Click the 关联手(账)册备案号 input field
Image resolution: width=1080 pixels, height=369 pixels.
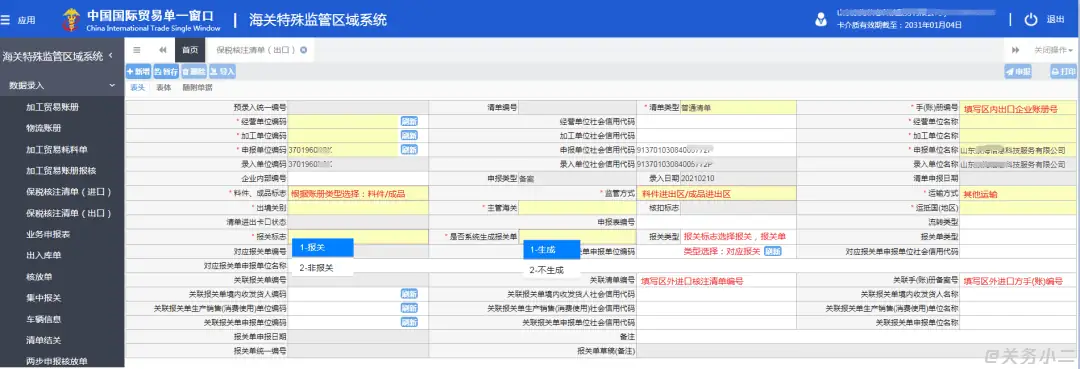click(1019, 280)
